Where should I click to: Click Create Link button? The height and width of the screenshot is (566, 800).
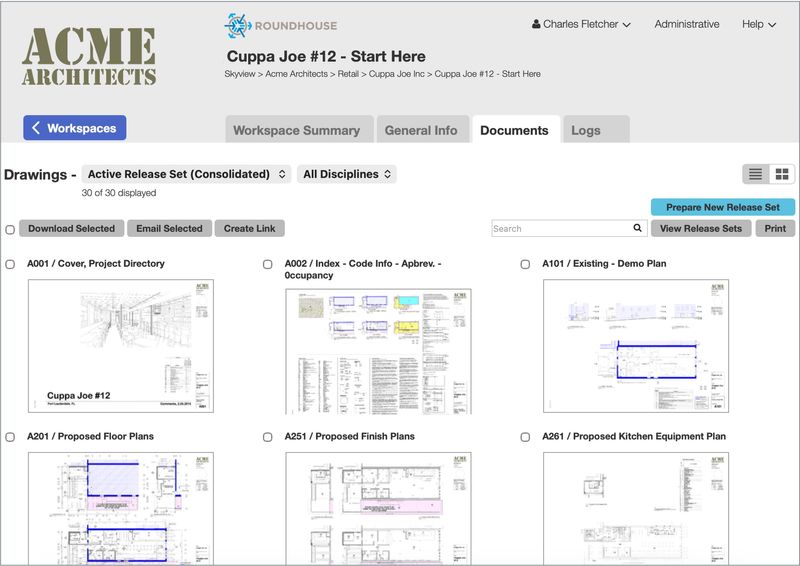point(249,228)
